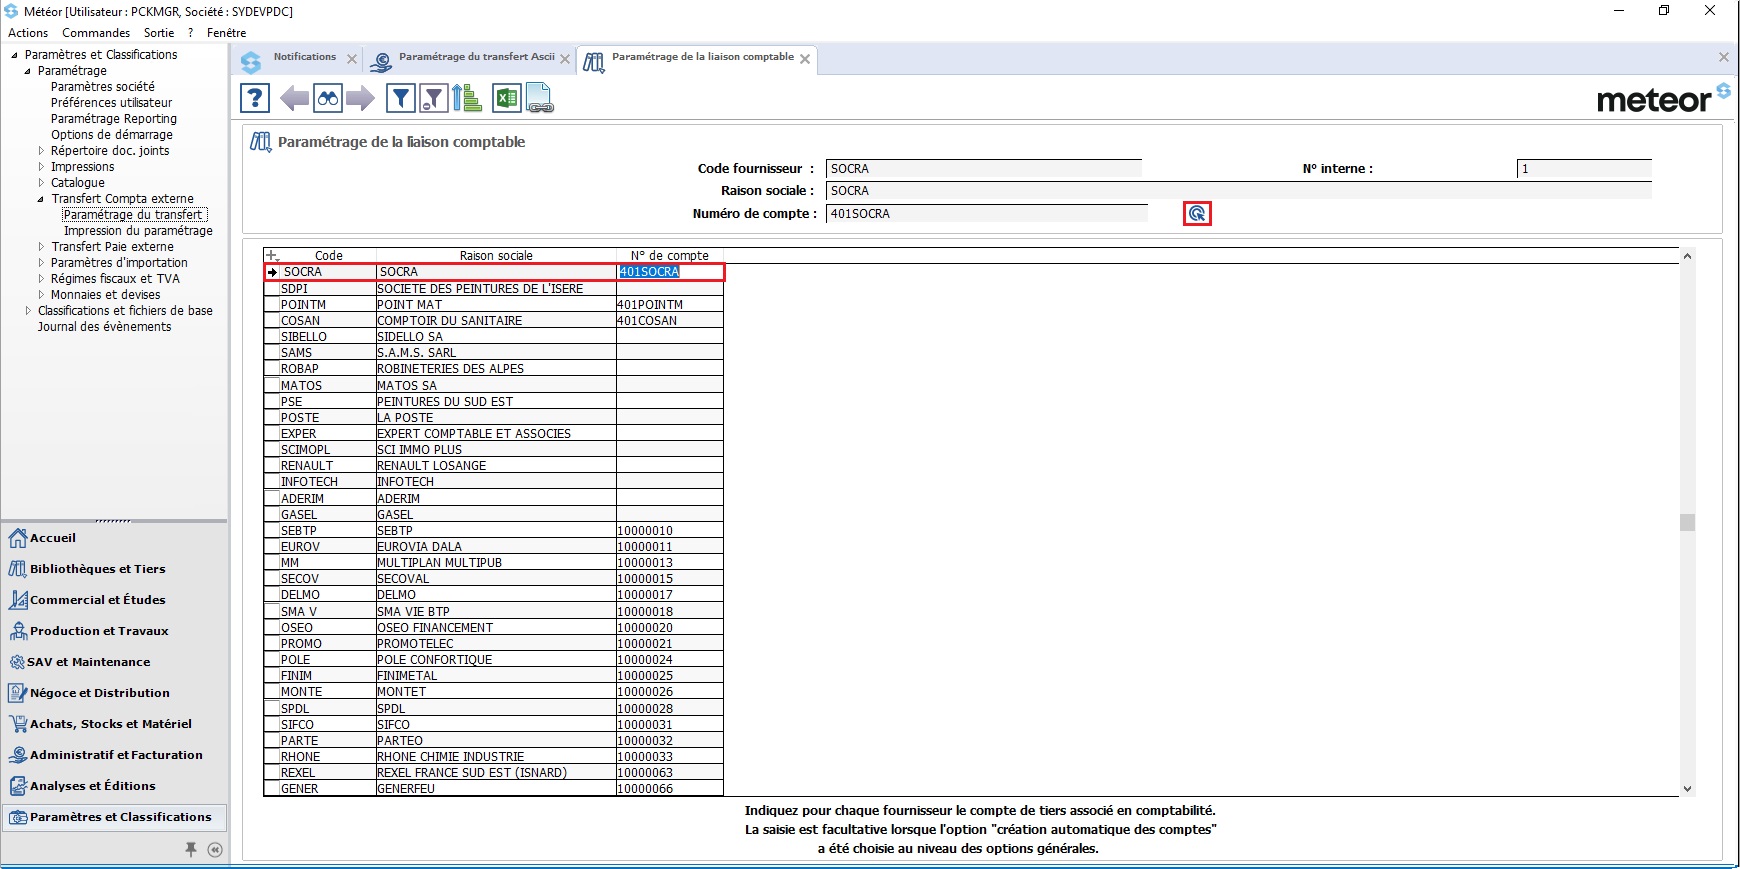Click the account lookup icon beside Numéro de compte
Screen dimensions: 1740x869
tap(1197, 214)
